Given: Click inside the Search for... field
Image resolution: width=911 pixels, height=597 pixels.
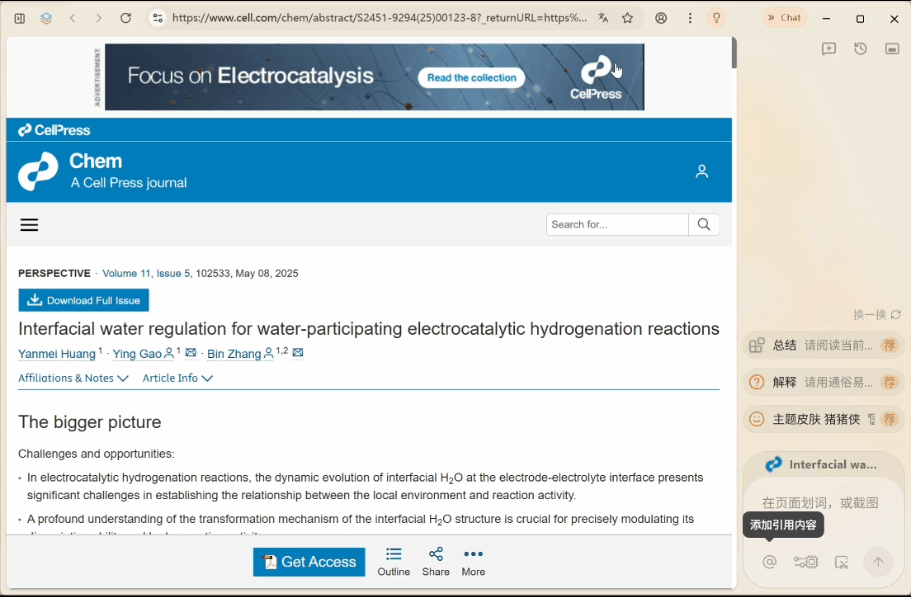Looking at the screenshot, I should click(617, 225).
